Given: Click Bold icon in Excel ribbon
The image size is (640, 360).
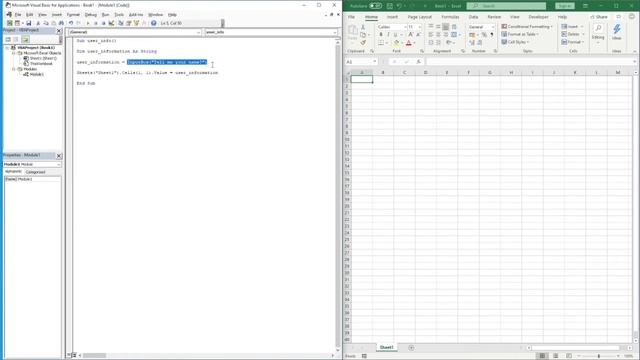Looking at the screenshot, I should tap(381, 35).
